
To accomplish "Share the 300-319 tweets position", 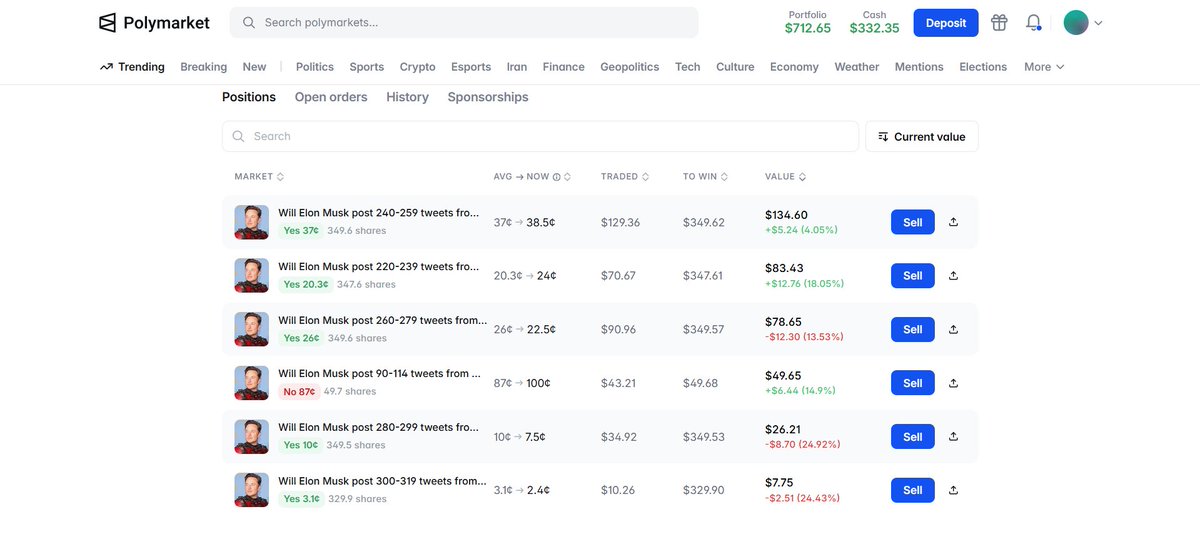I will pos(953,490).
